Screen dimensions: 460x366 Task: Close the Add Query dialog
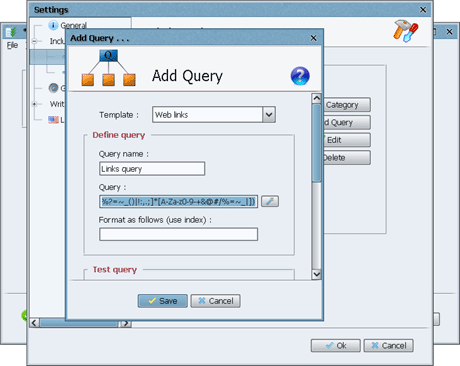[313, 38]
